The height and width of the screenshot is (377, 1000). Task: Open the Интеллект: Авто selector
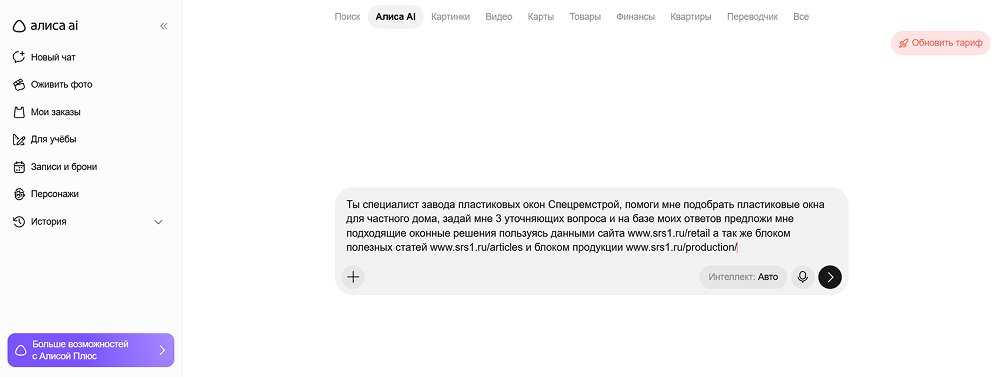click(x=743, y=277)
